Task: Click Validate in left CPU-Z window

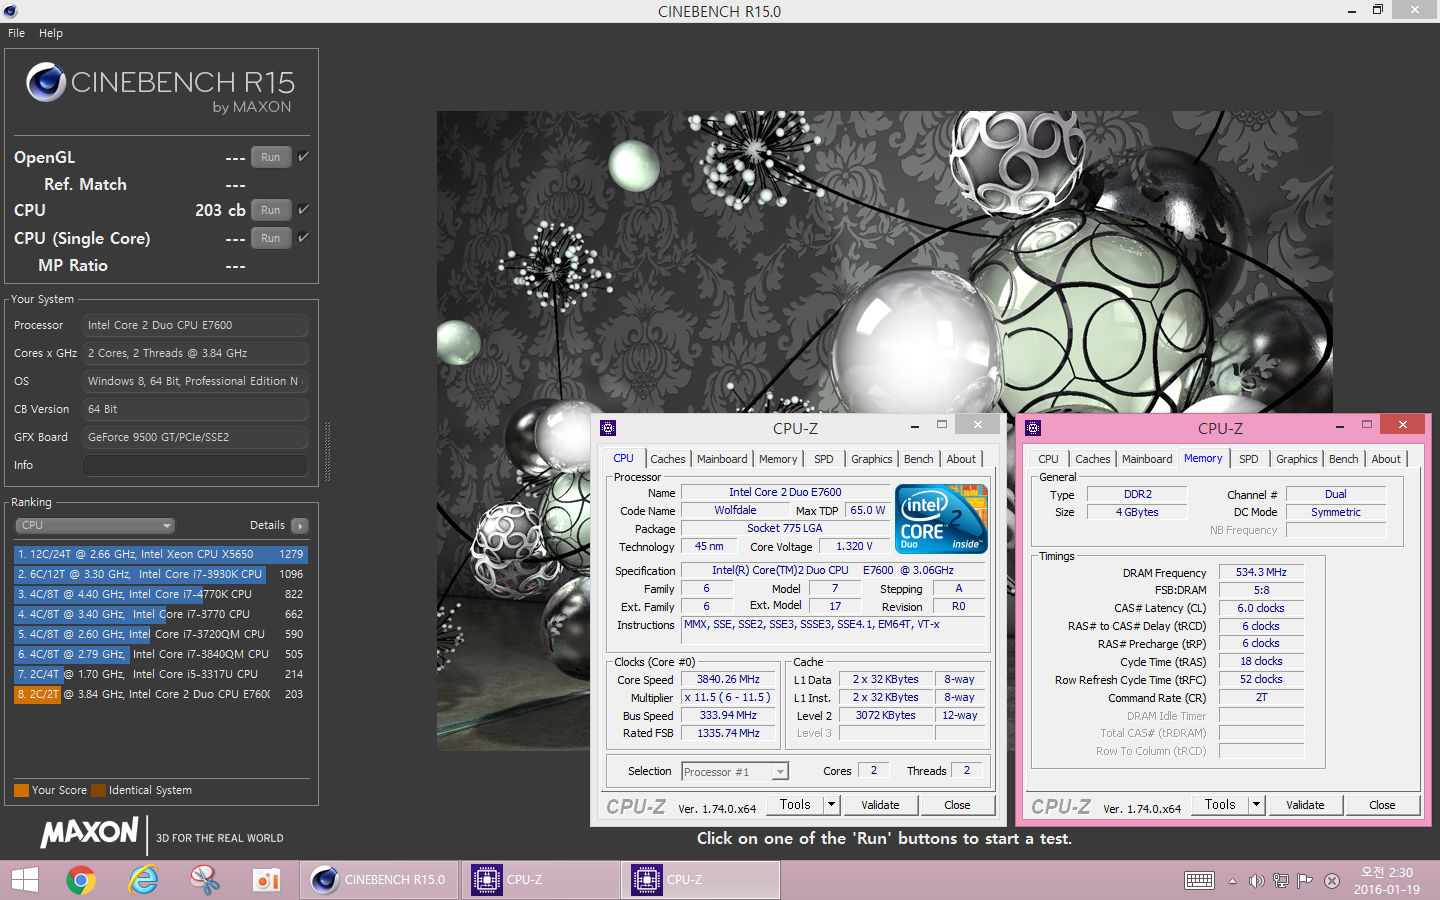Action: click(880, 805)
